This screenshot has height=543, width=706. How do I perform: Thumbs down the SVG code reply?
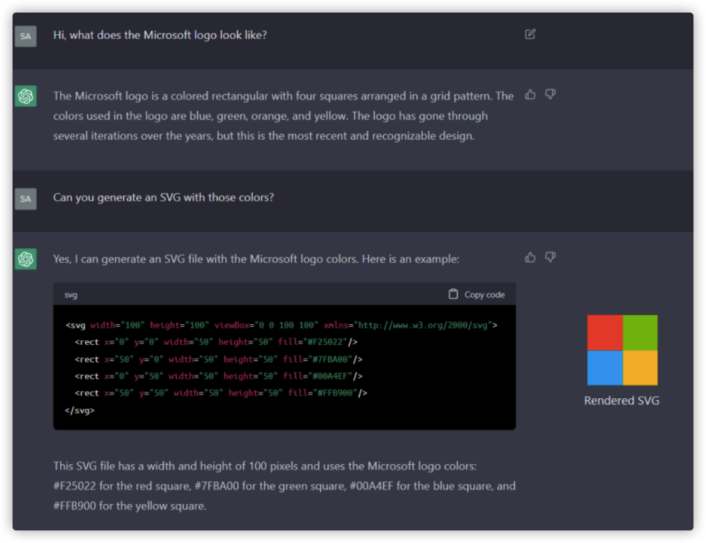[x=550, y=258]
